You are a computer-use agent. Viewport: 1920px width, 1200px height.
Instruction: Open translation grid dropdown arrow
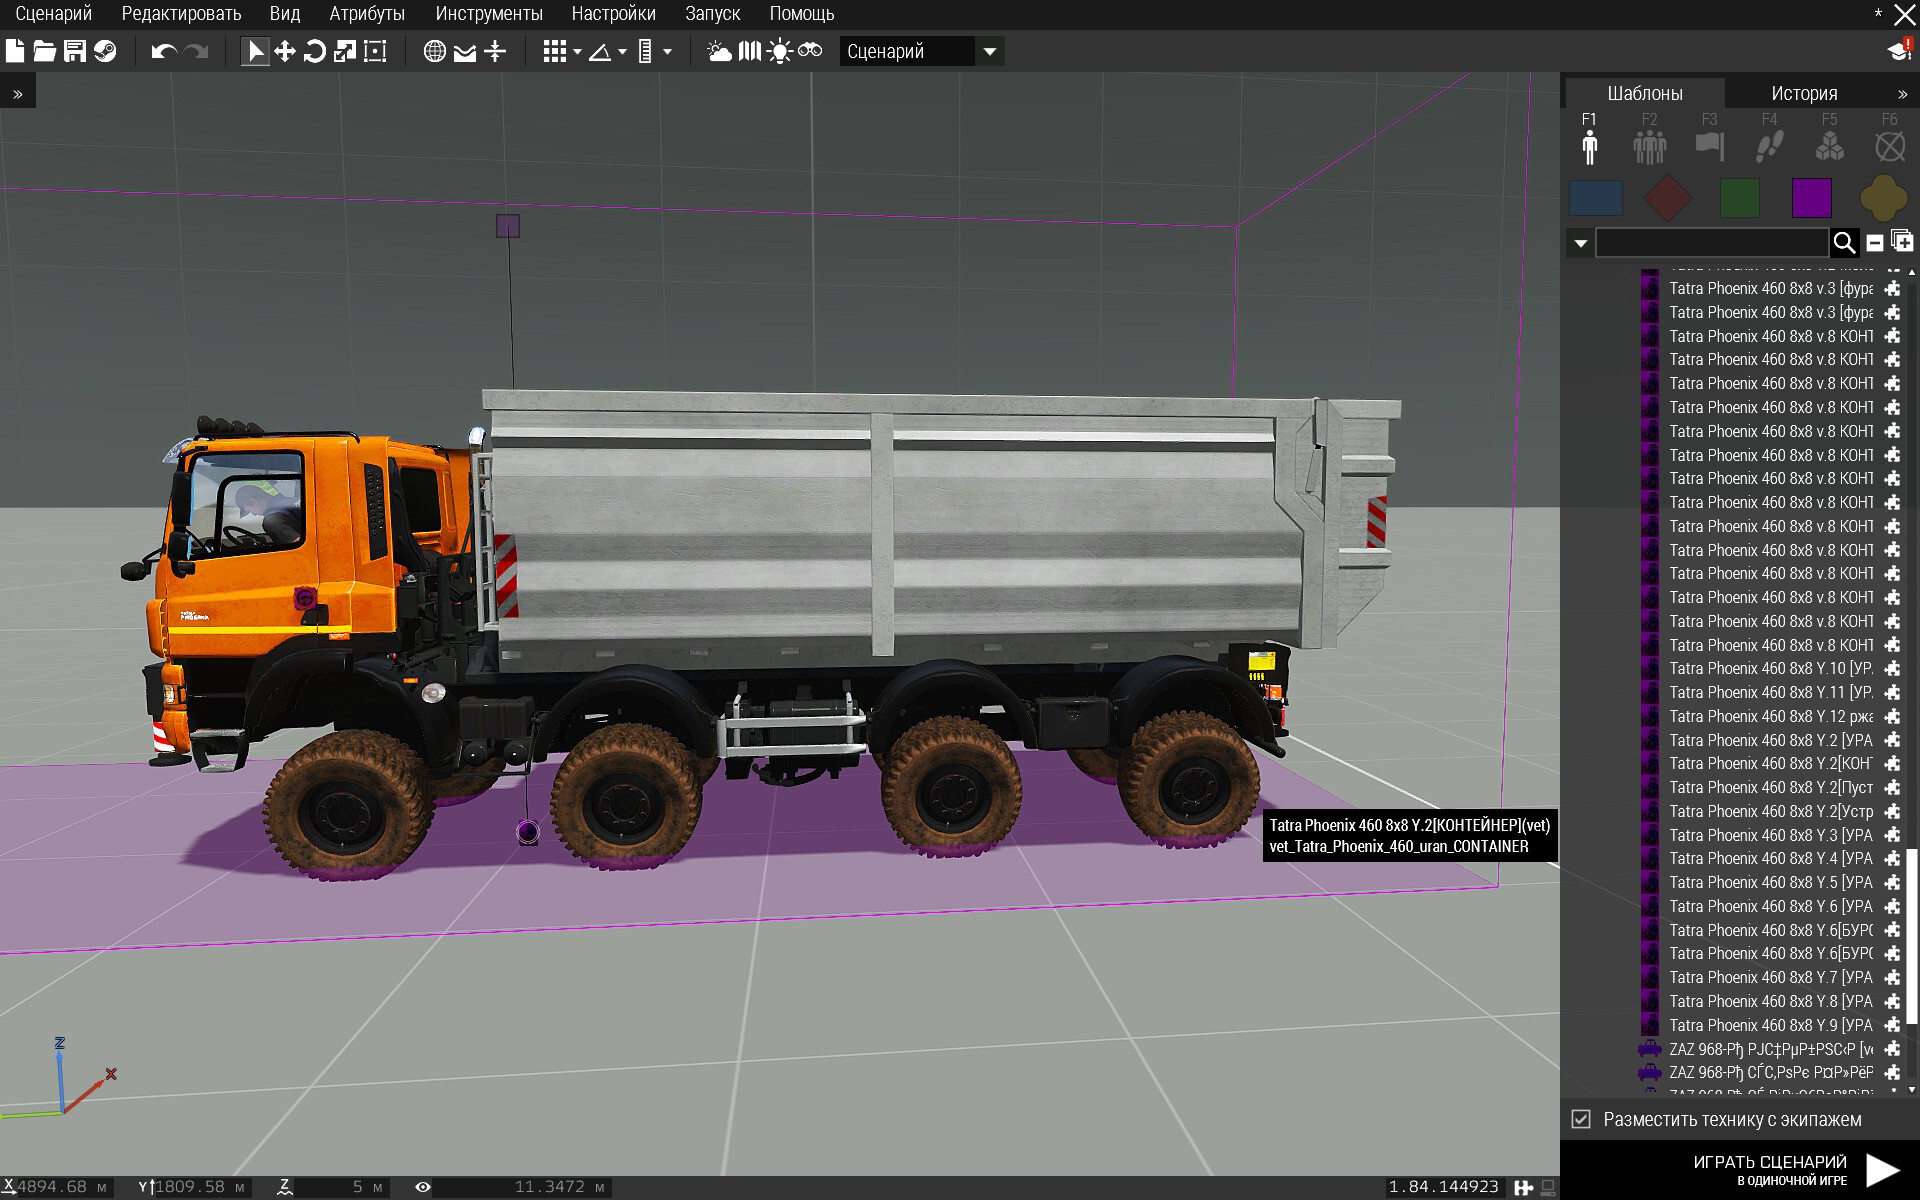(x=577, y=51)
